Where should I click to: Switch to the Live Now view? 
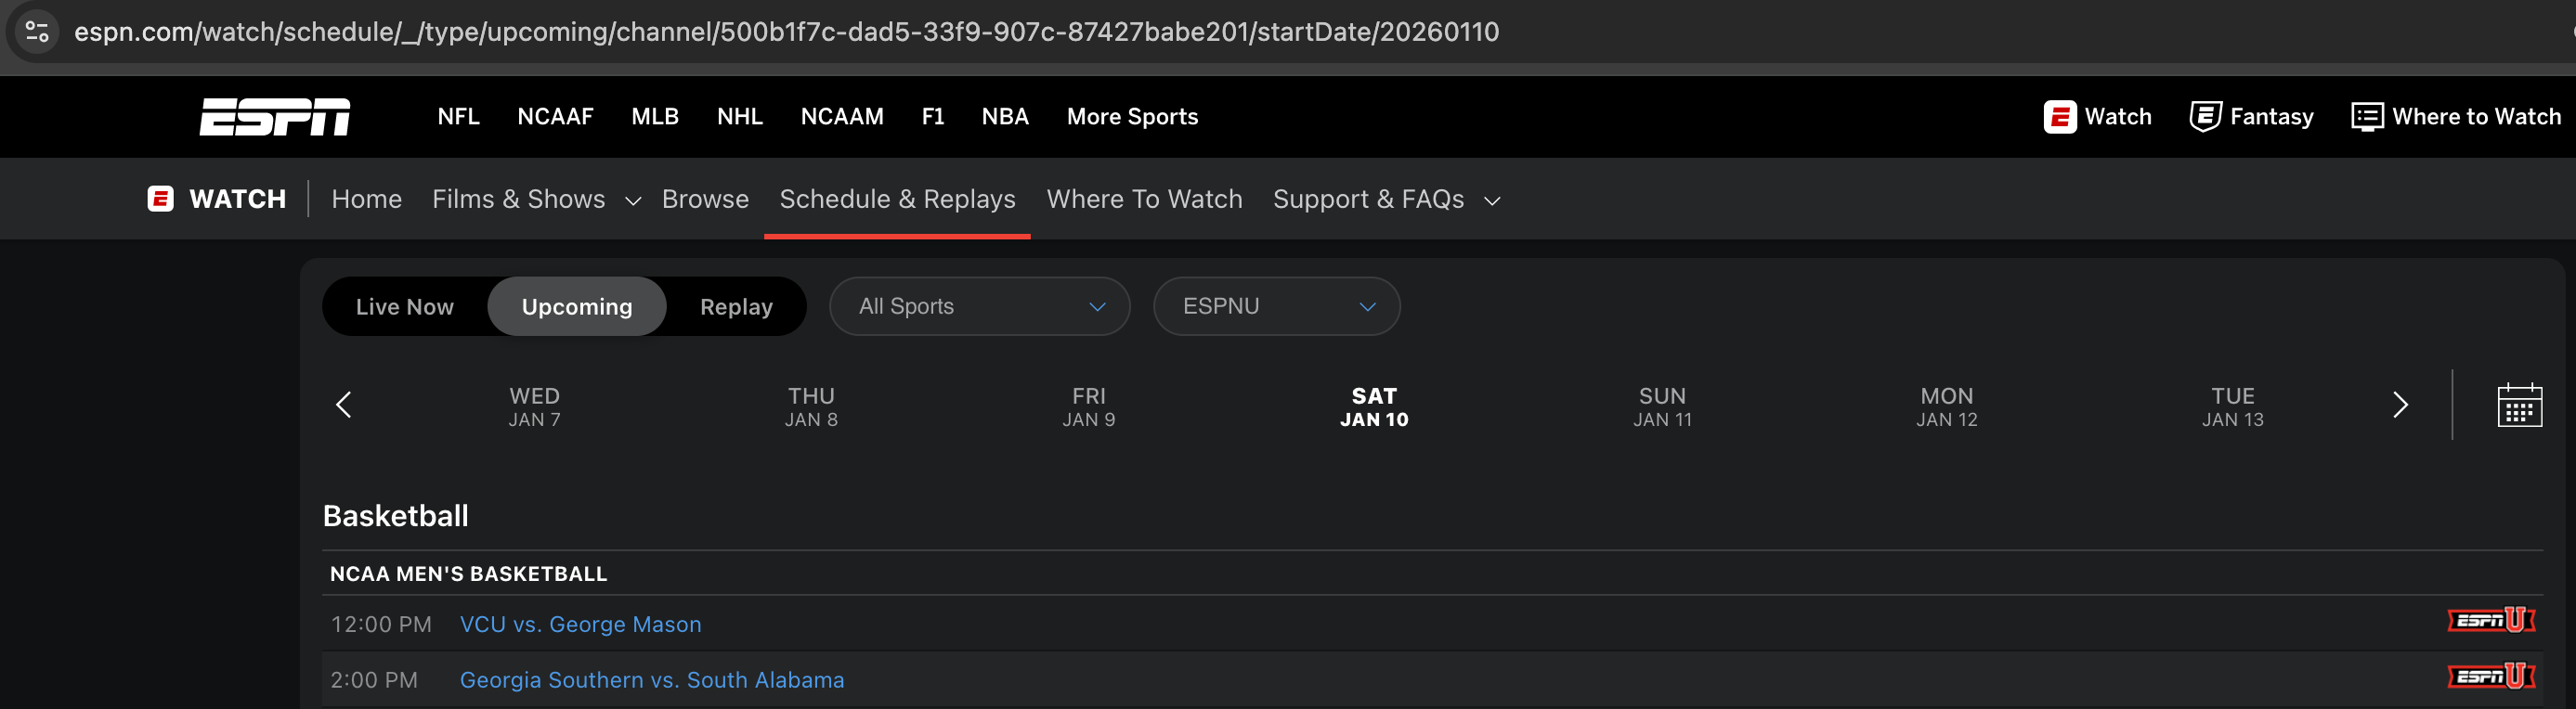coord(404,307)
